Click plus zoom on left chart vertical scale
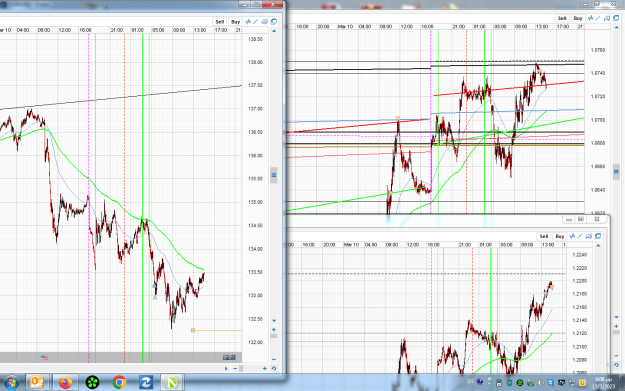Viewport: 625px width, 391px height. [274, 330]
